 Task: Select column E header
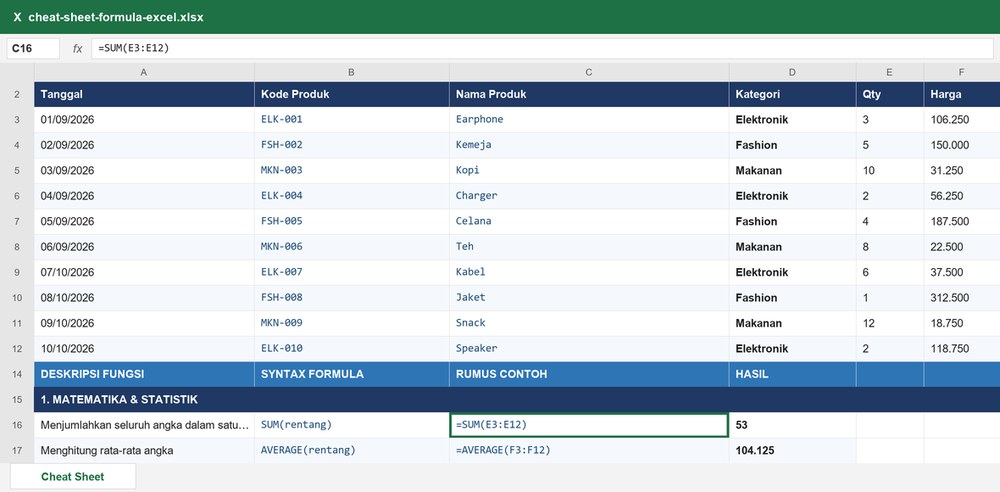tap(890, 72)
